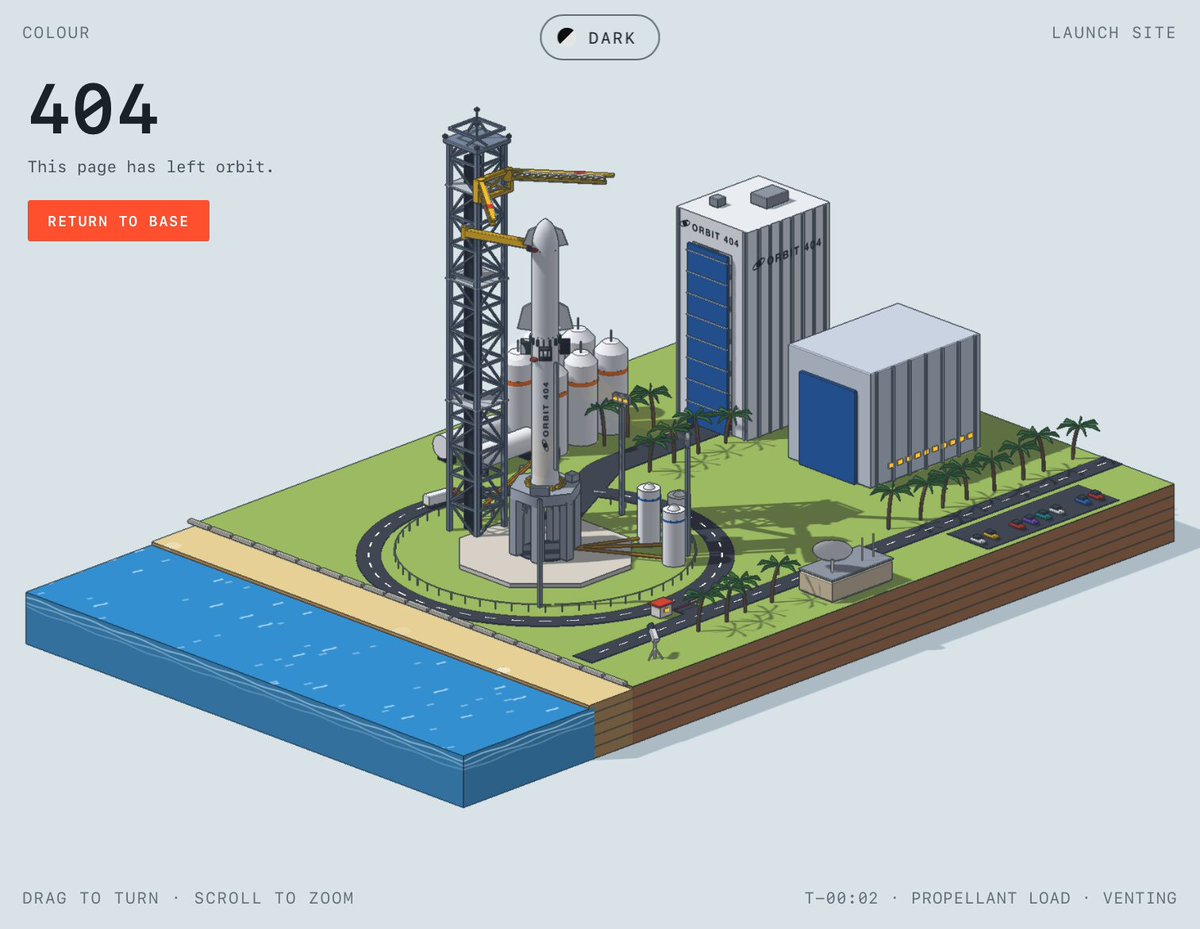Viewport: 1200px width, 929px height.
Task: Click the 'DRAG TO TURN · SCROLL TO ZOOM' hint
Action: 188,898
